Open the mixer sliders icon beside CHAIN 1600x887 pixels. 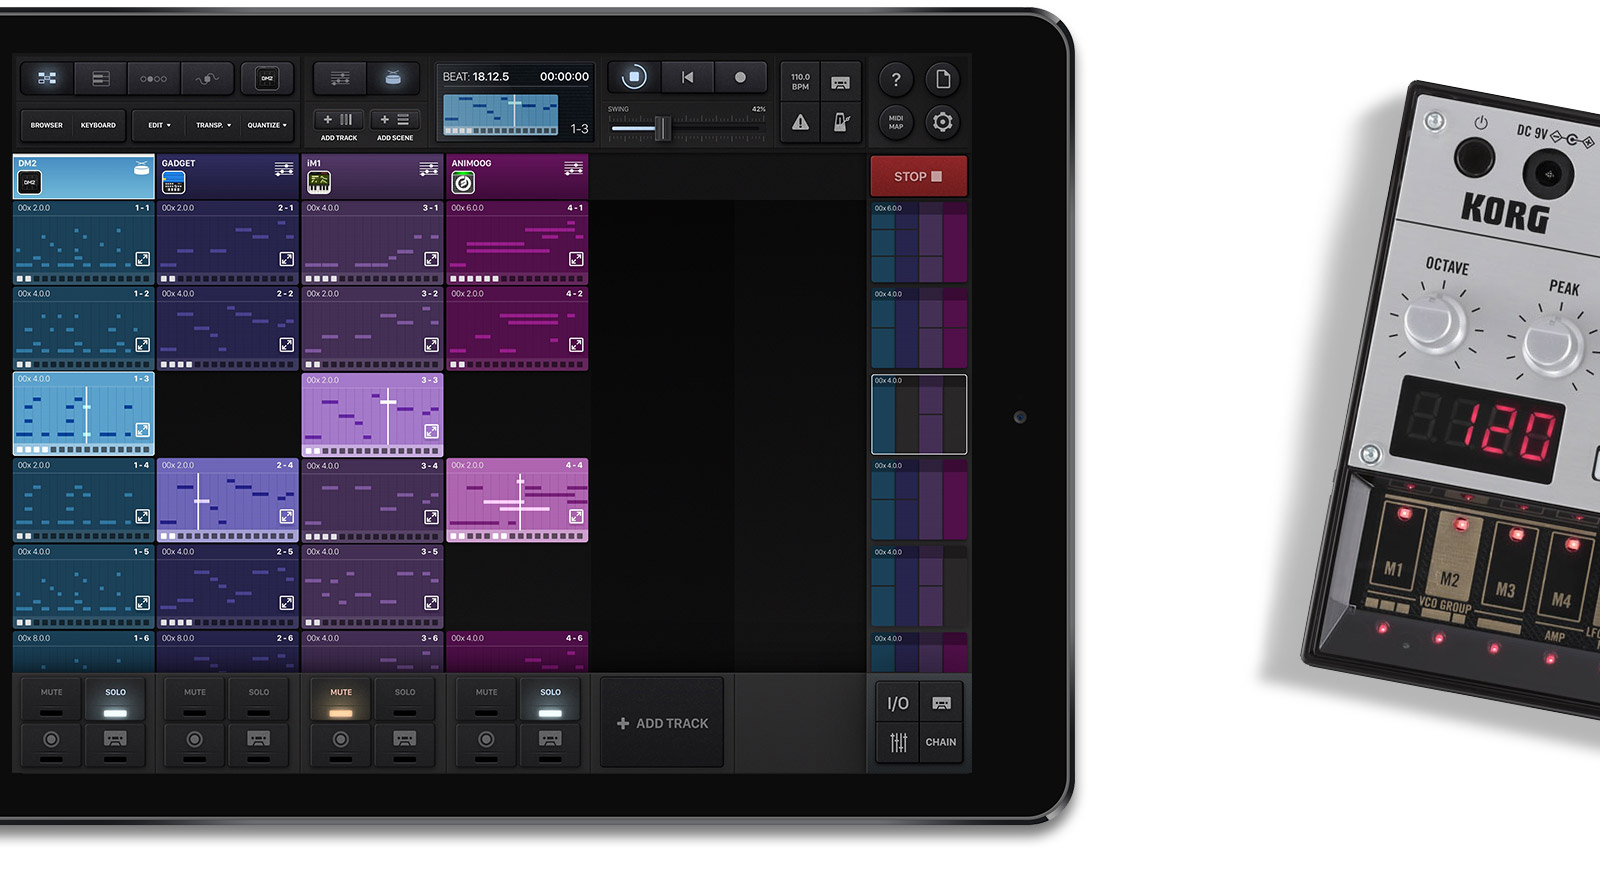click(898, 742)
